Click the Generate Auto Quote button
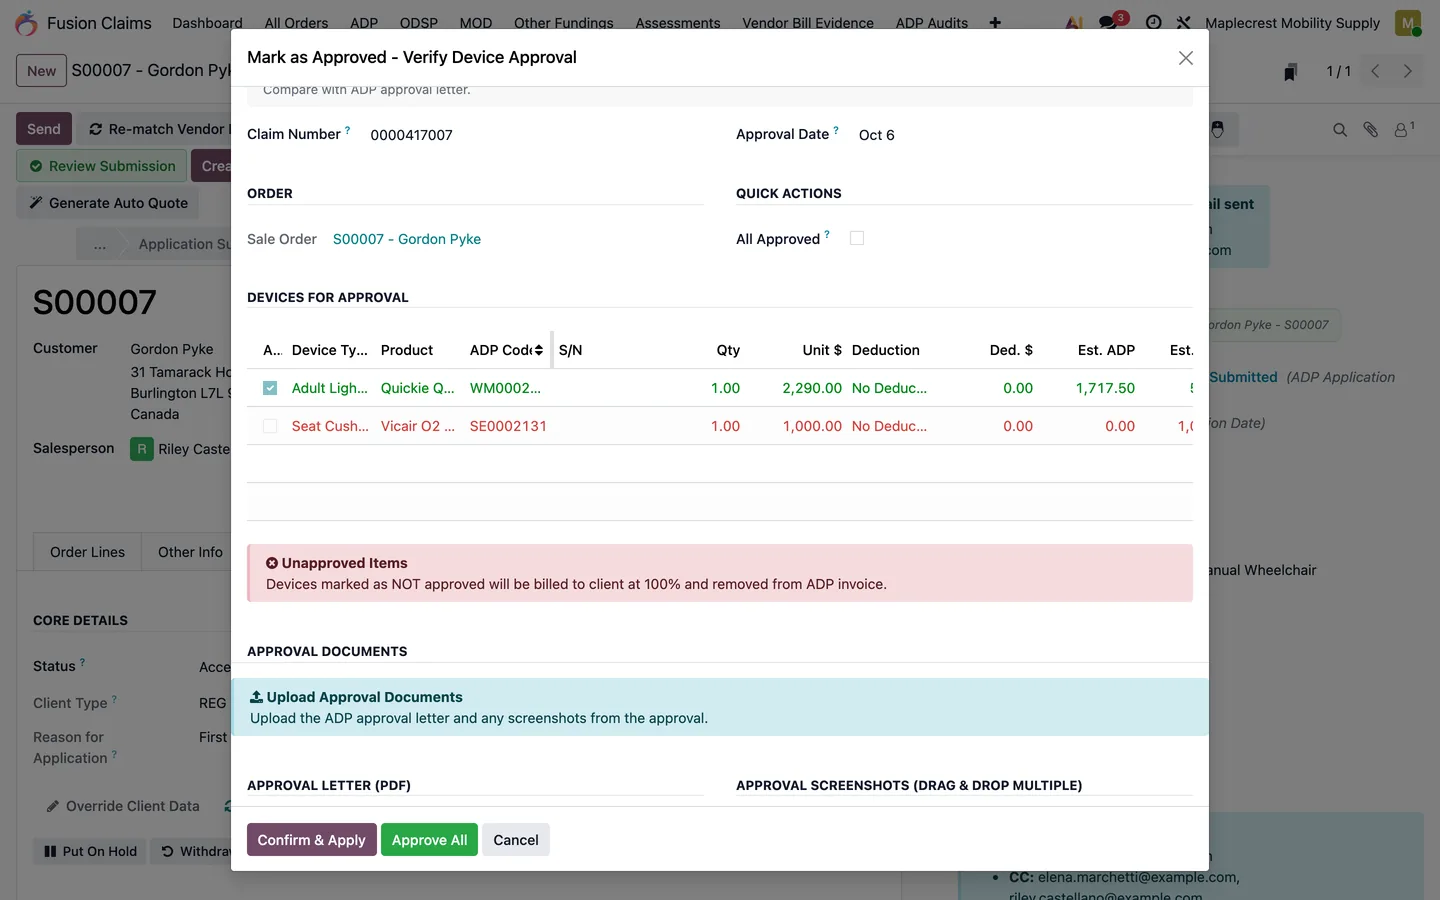Image resolution: width=1440 pixels, height=900 pixels. pyautogui.click(x=108, y=203)
